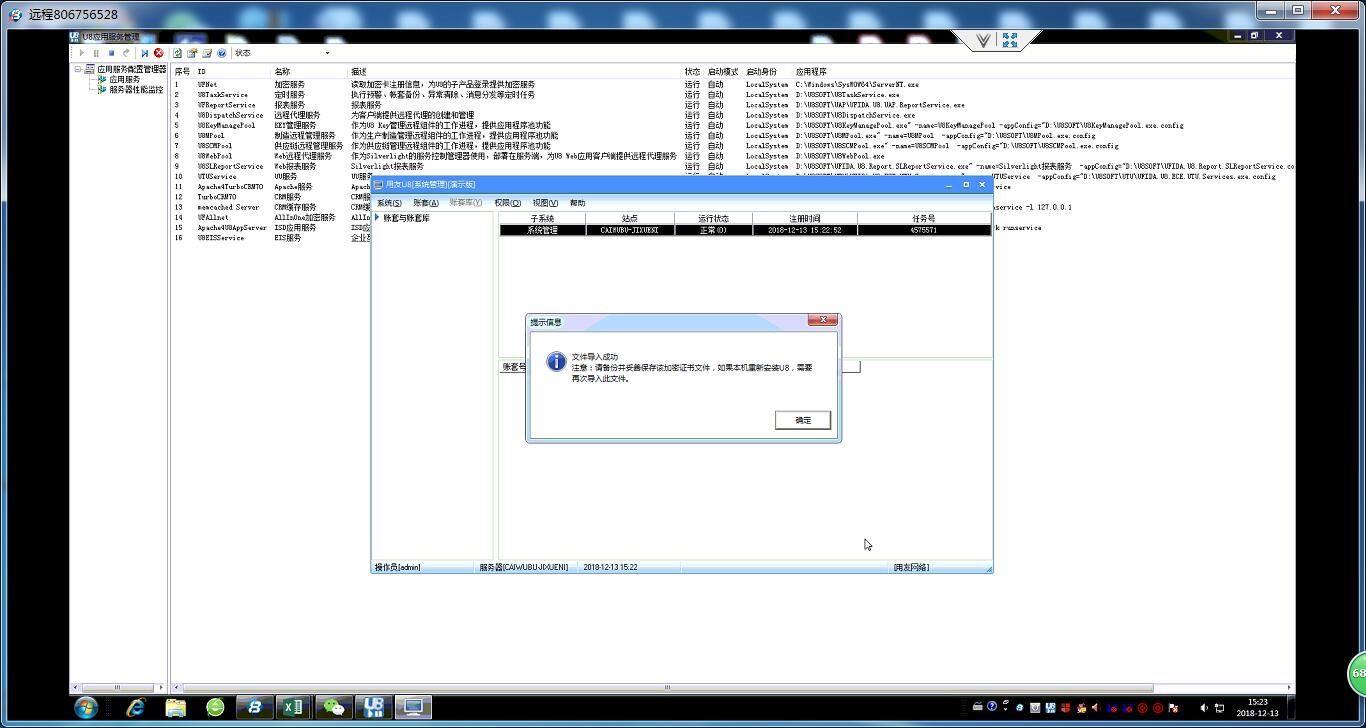Click the start (play) service toolbar icon
The height and width of the screenshot is (728, 1366).
pyautogui.click(x=82, y=53)
